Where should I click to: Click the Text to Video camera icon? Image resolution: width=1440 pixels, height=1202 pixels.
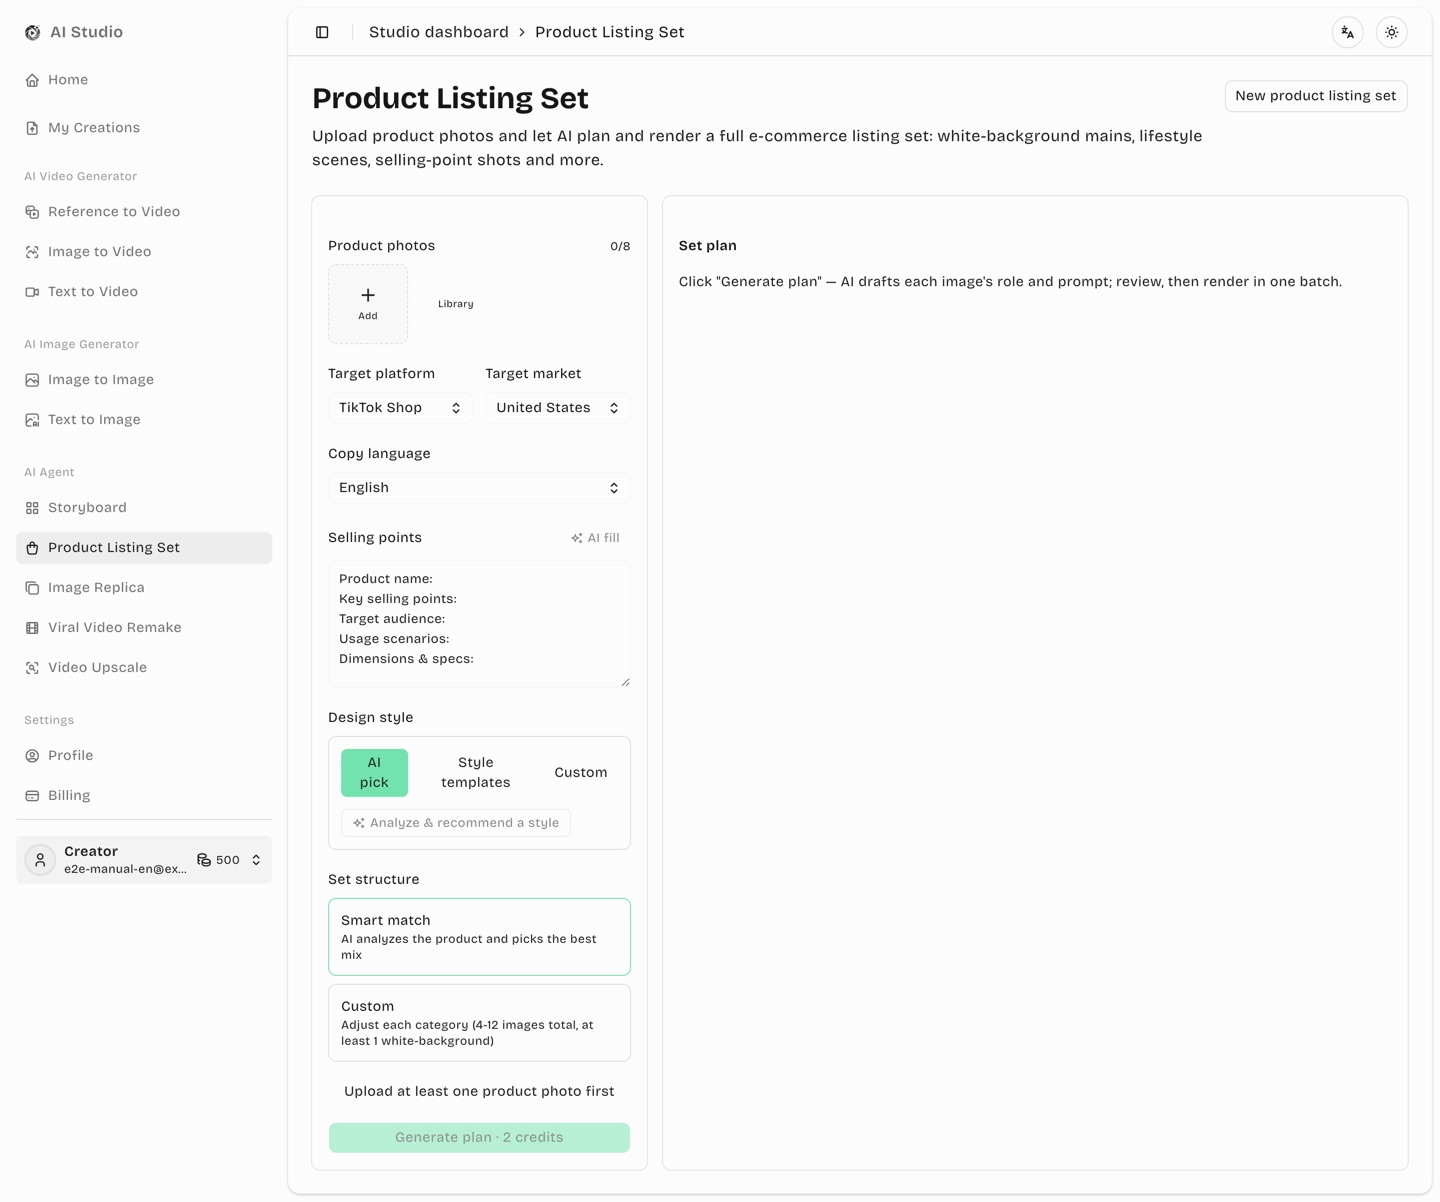click(x=32, y=292)
